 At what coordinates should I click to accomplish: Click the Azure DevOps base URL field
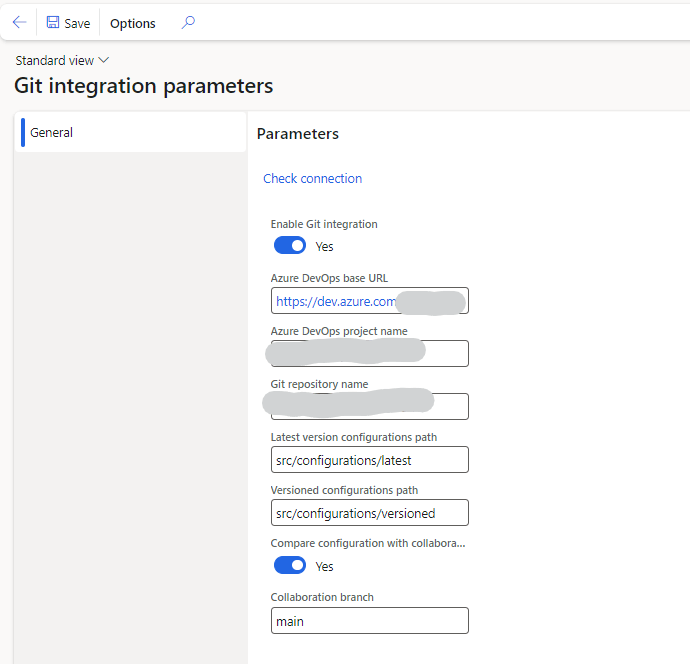point(369,301)
